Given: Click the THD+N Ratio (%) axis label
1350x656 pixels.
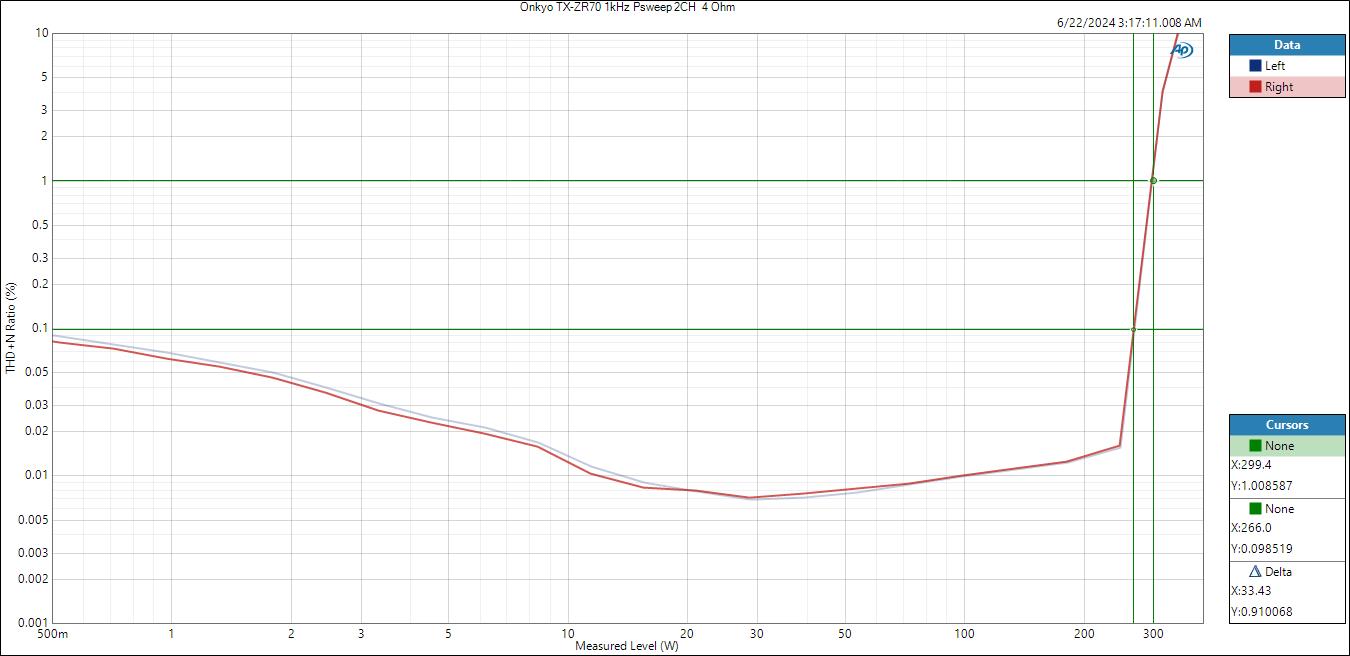Looking at the screenshot, I should 11,328.
